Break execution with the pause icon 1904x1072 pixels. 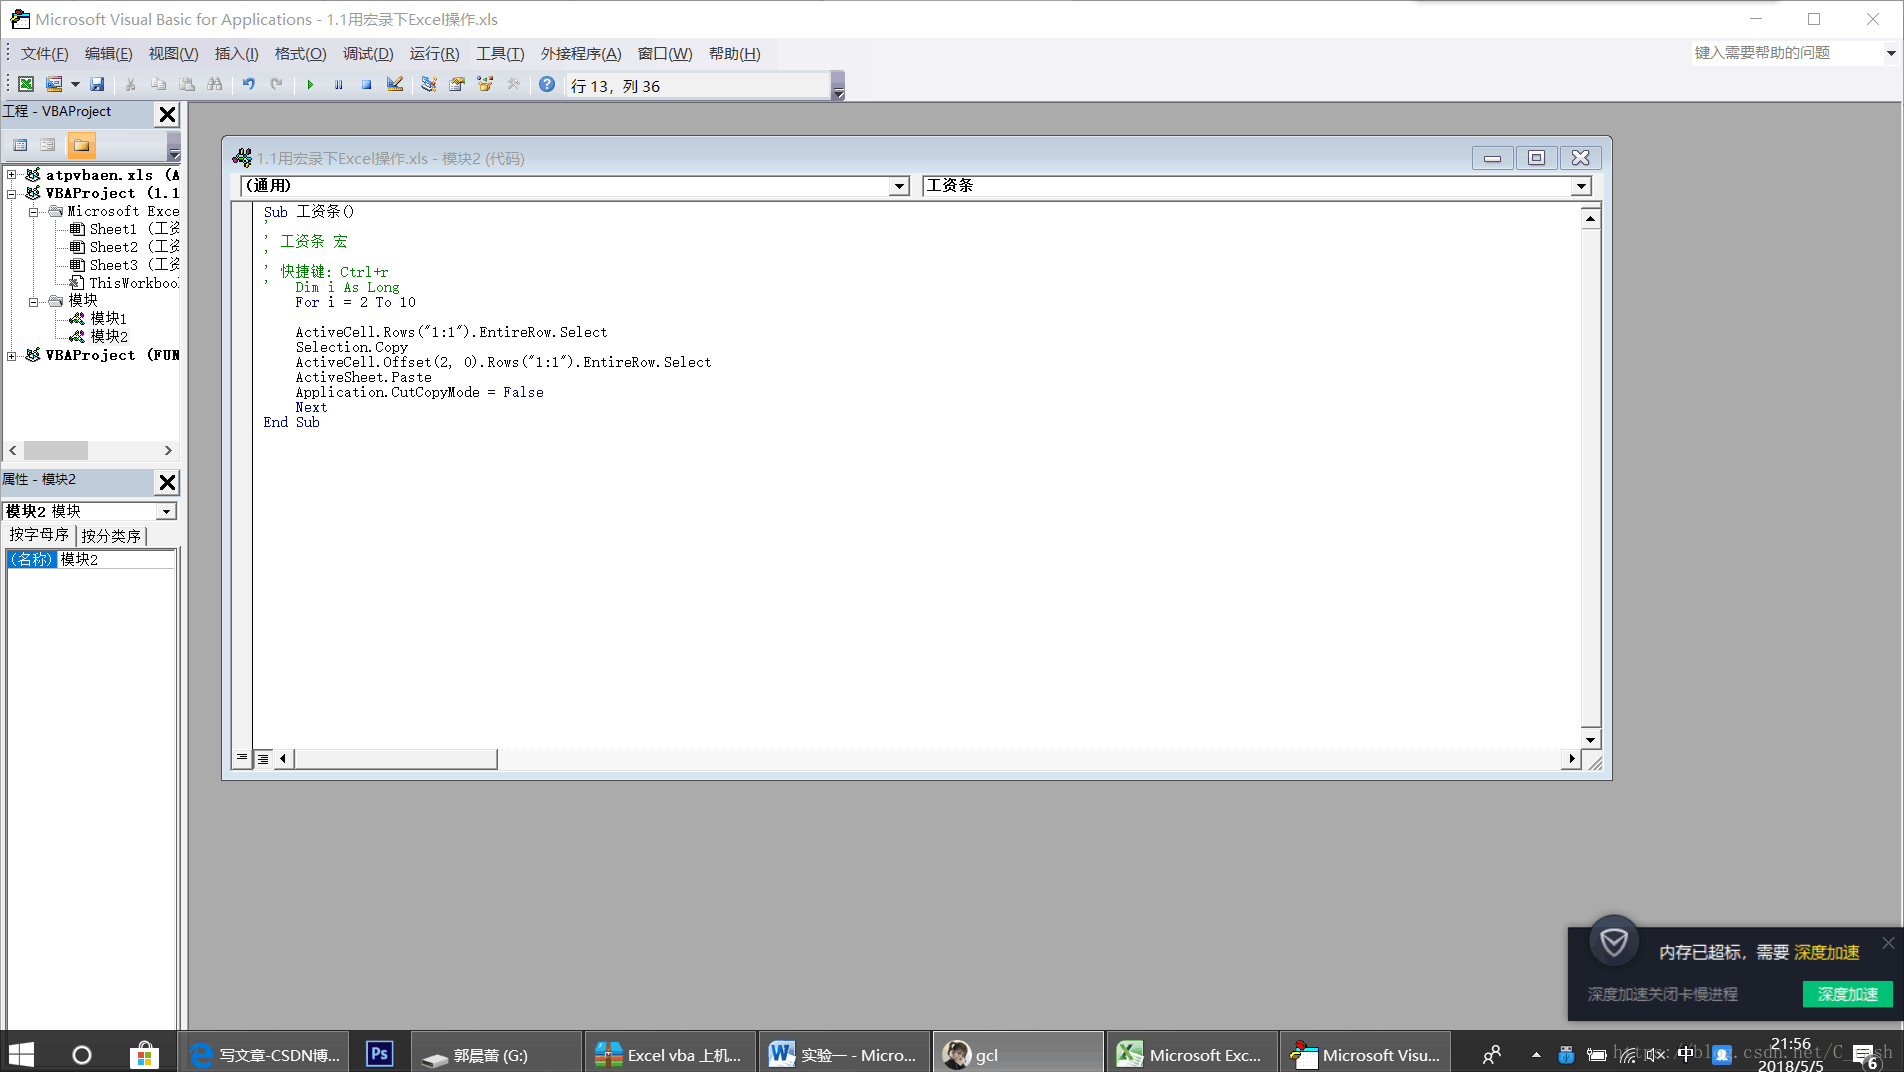(338, 85)
